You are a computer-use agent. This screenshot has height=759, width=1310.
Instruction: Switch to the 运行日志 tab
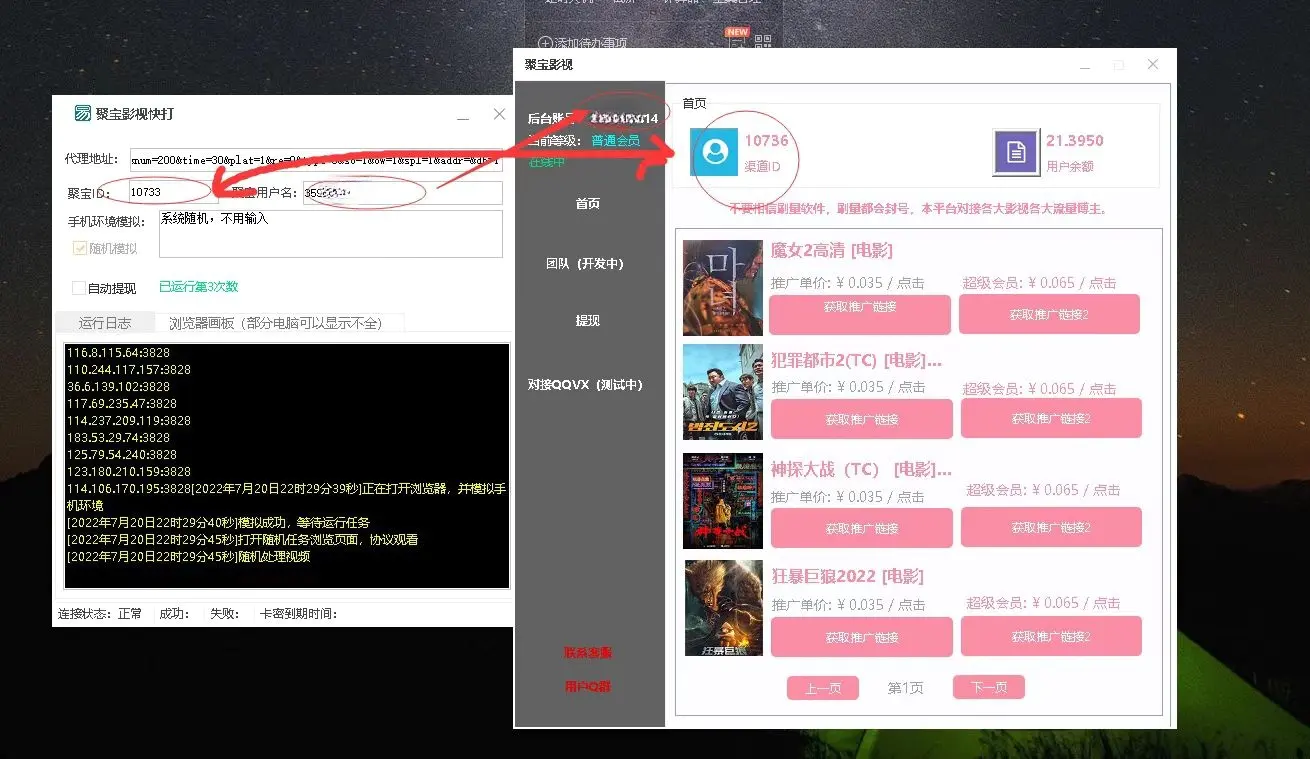105,323
